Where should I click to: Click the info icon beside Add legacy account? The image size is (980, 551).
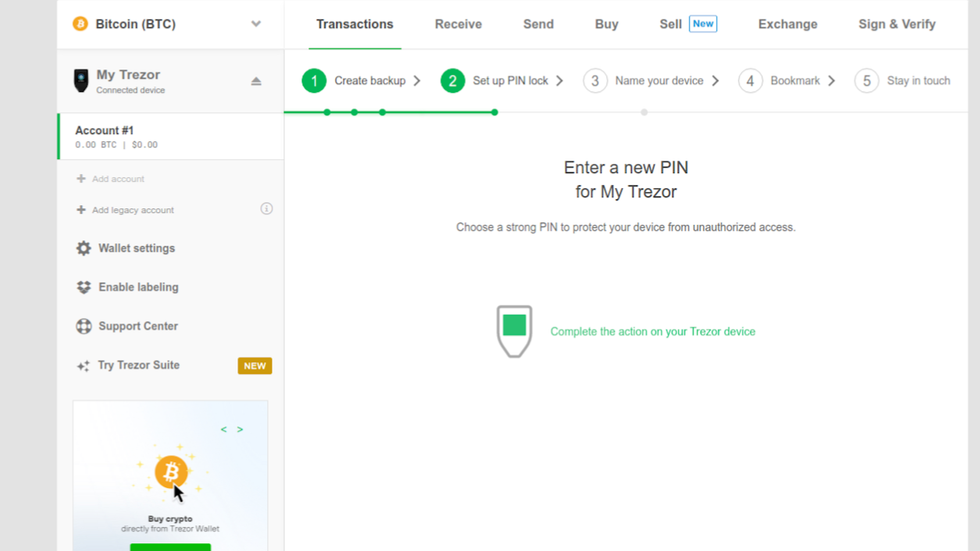(x=266, y=209)
